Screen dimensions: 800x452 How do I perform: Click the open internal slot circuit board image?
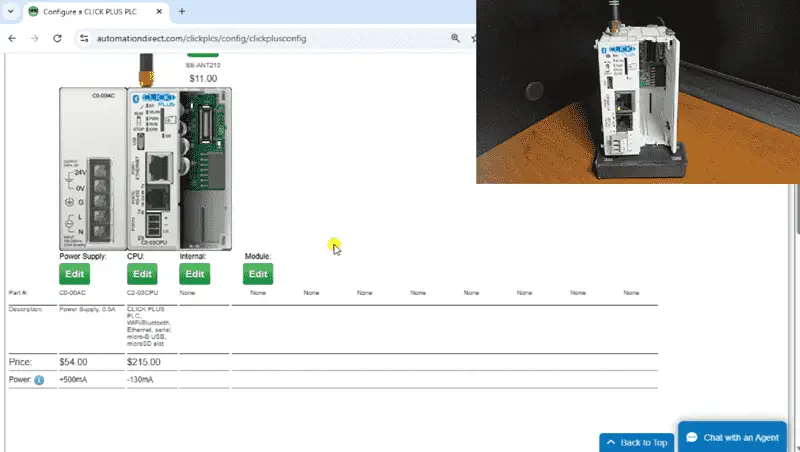point(206,168)
